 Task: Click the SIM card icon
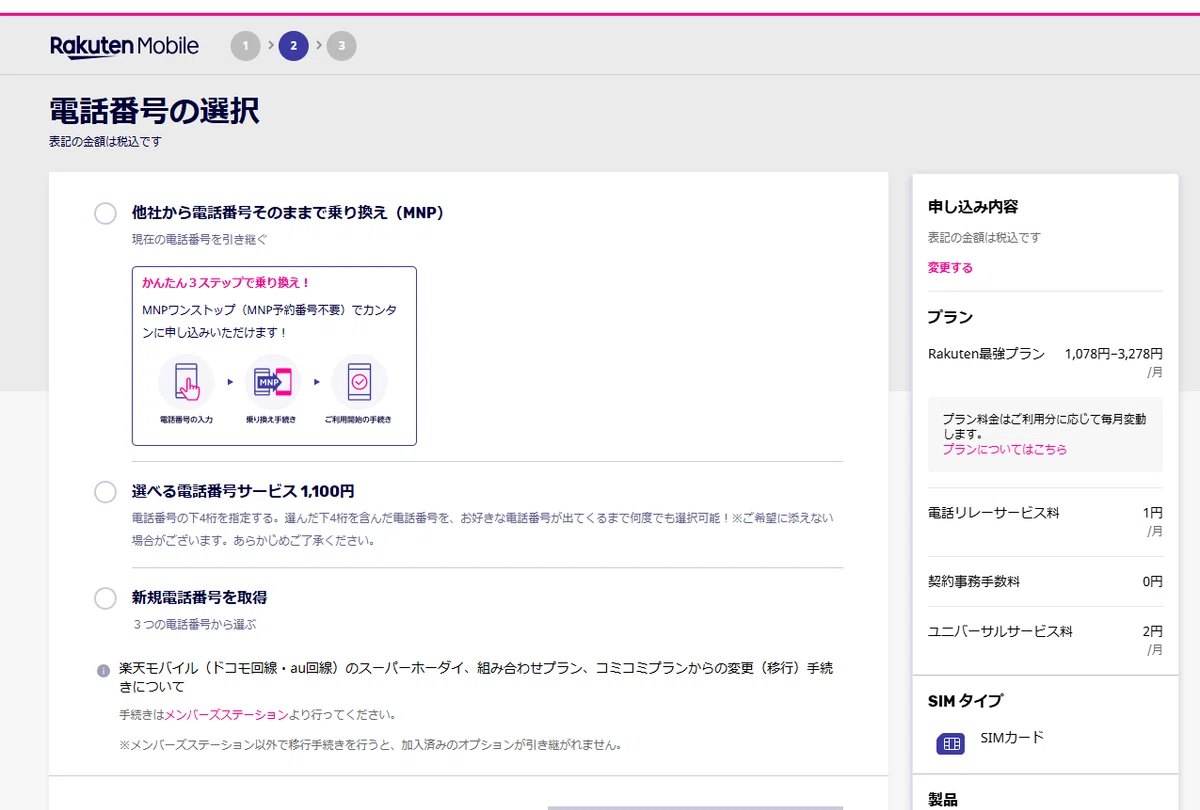[950, 744]
